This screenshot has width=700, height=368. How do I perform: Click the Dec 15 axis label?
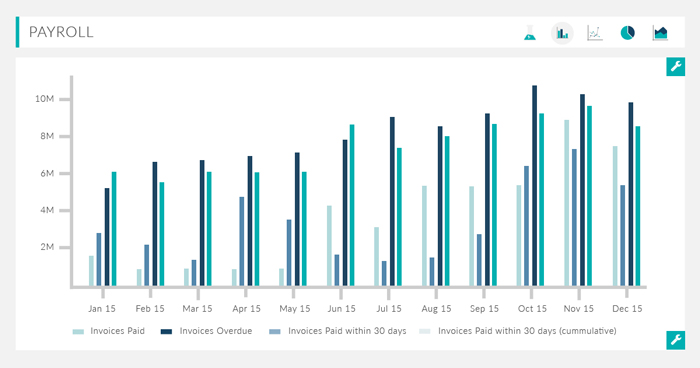[627, 309]
